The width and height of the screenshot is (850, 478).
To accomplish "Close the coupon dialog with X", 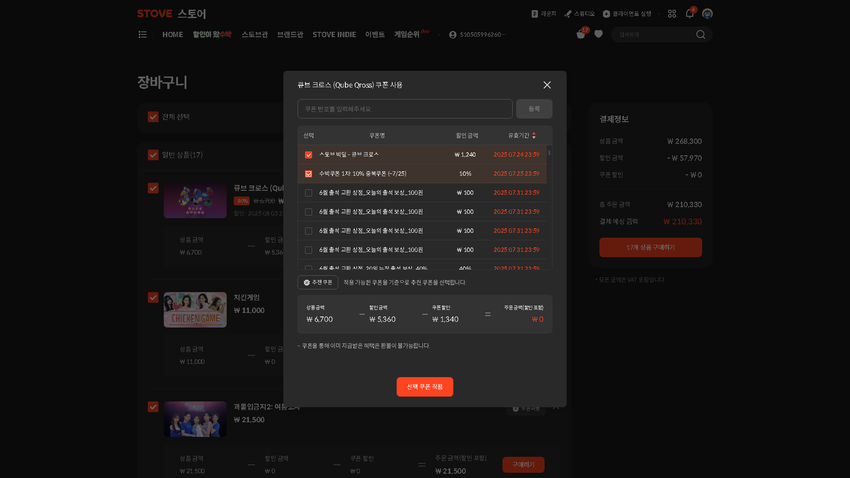I will pos(547,85).
